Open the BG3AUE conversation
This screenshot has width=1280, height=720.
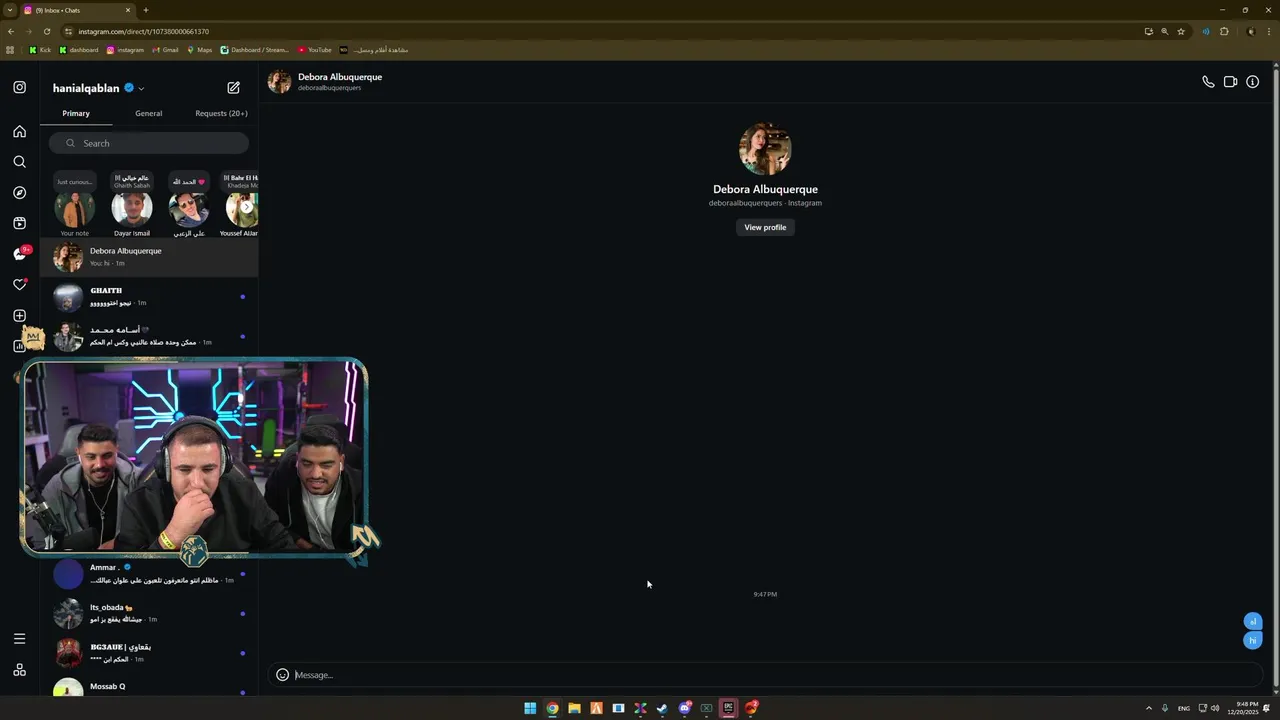[149, 653]
